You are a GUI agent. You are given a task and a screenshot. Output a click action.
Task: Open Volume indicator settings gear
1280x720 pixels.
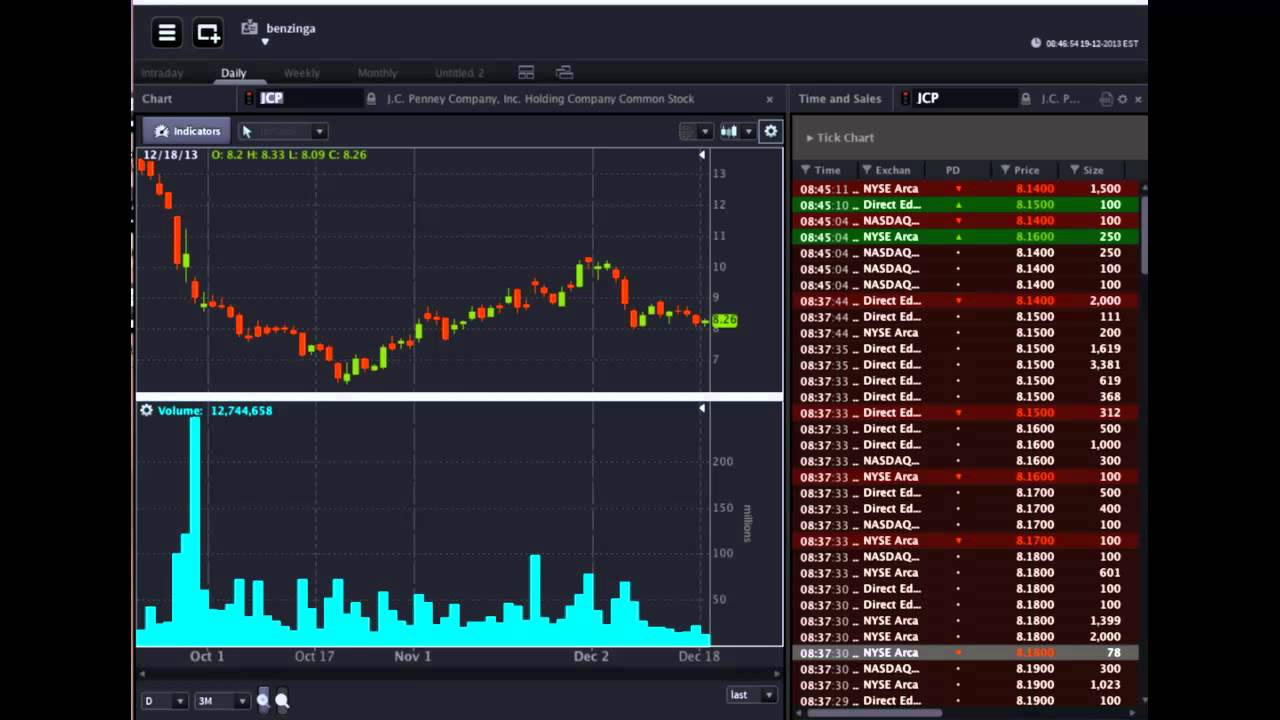point(147,410)
